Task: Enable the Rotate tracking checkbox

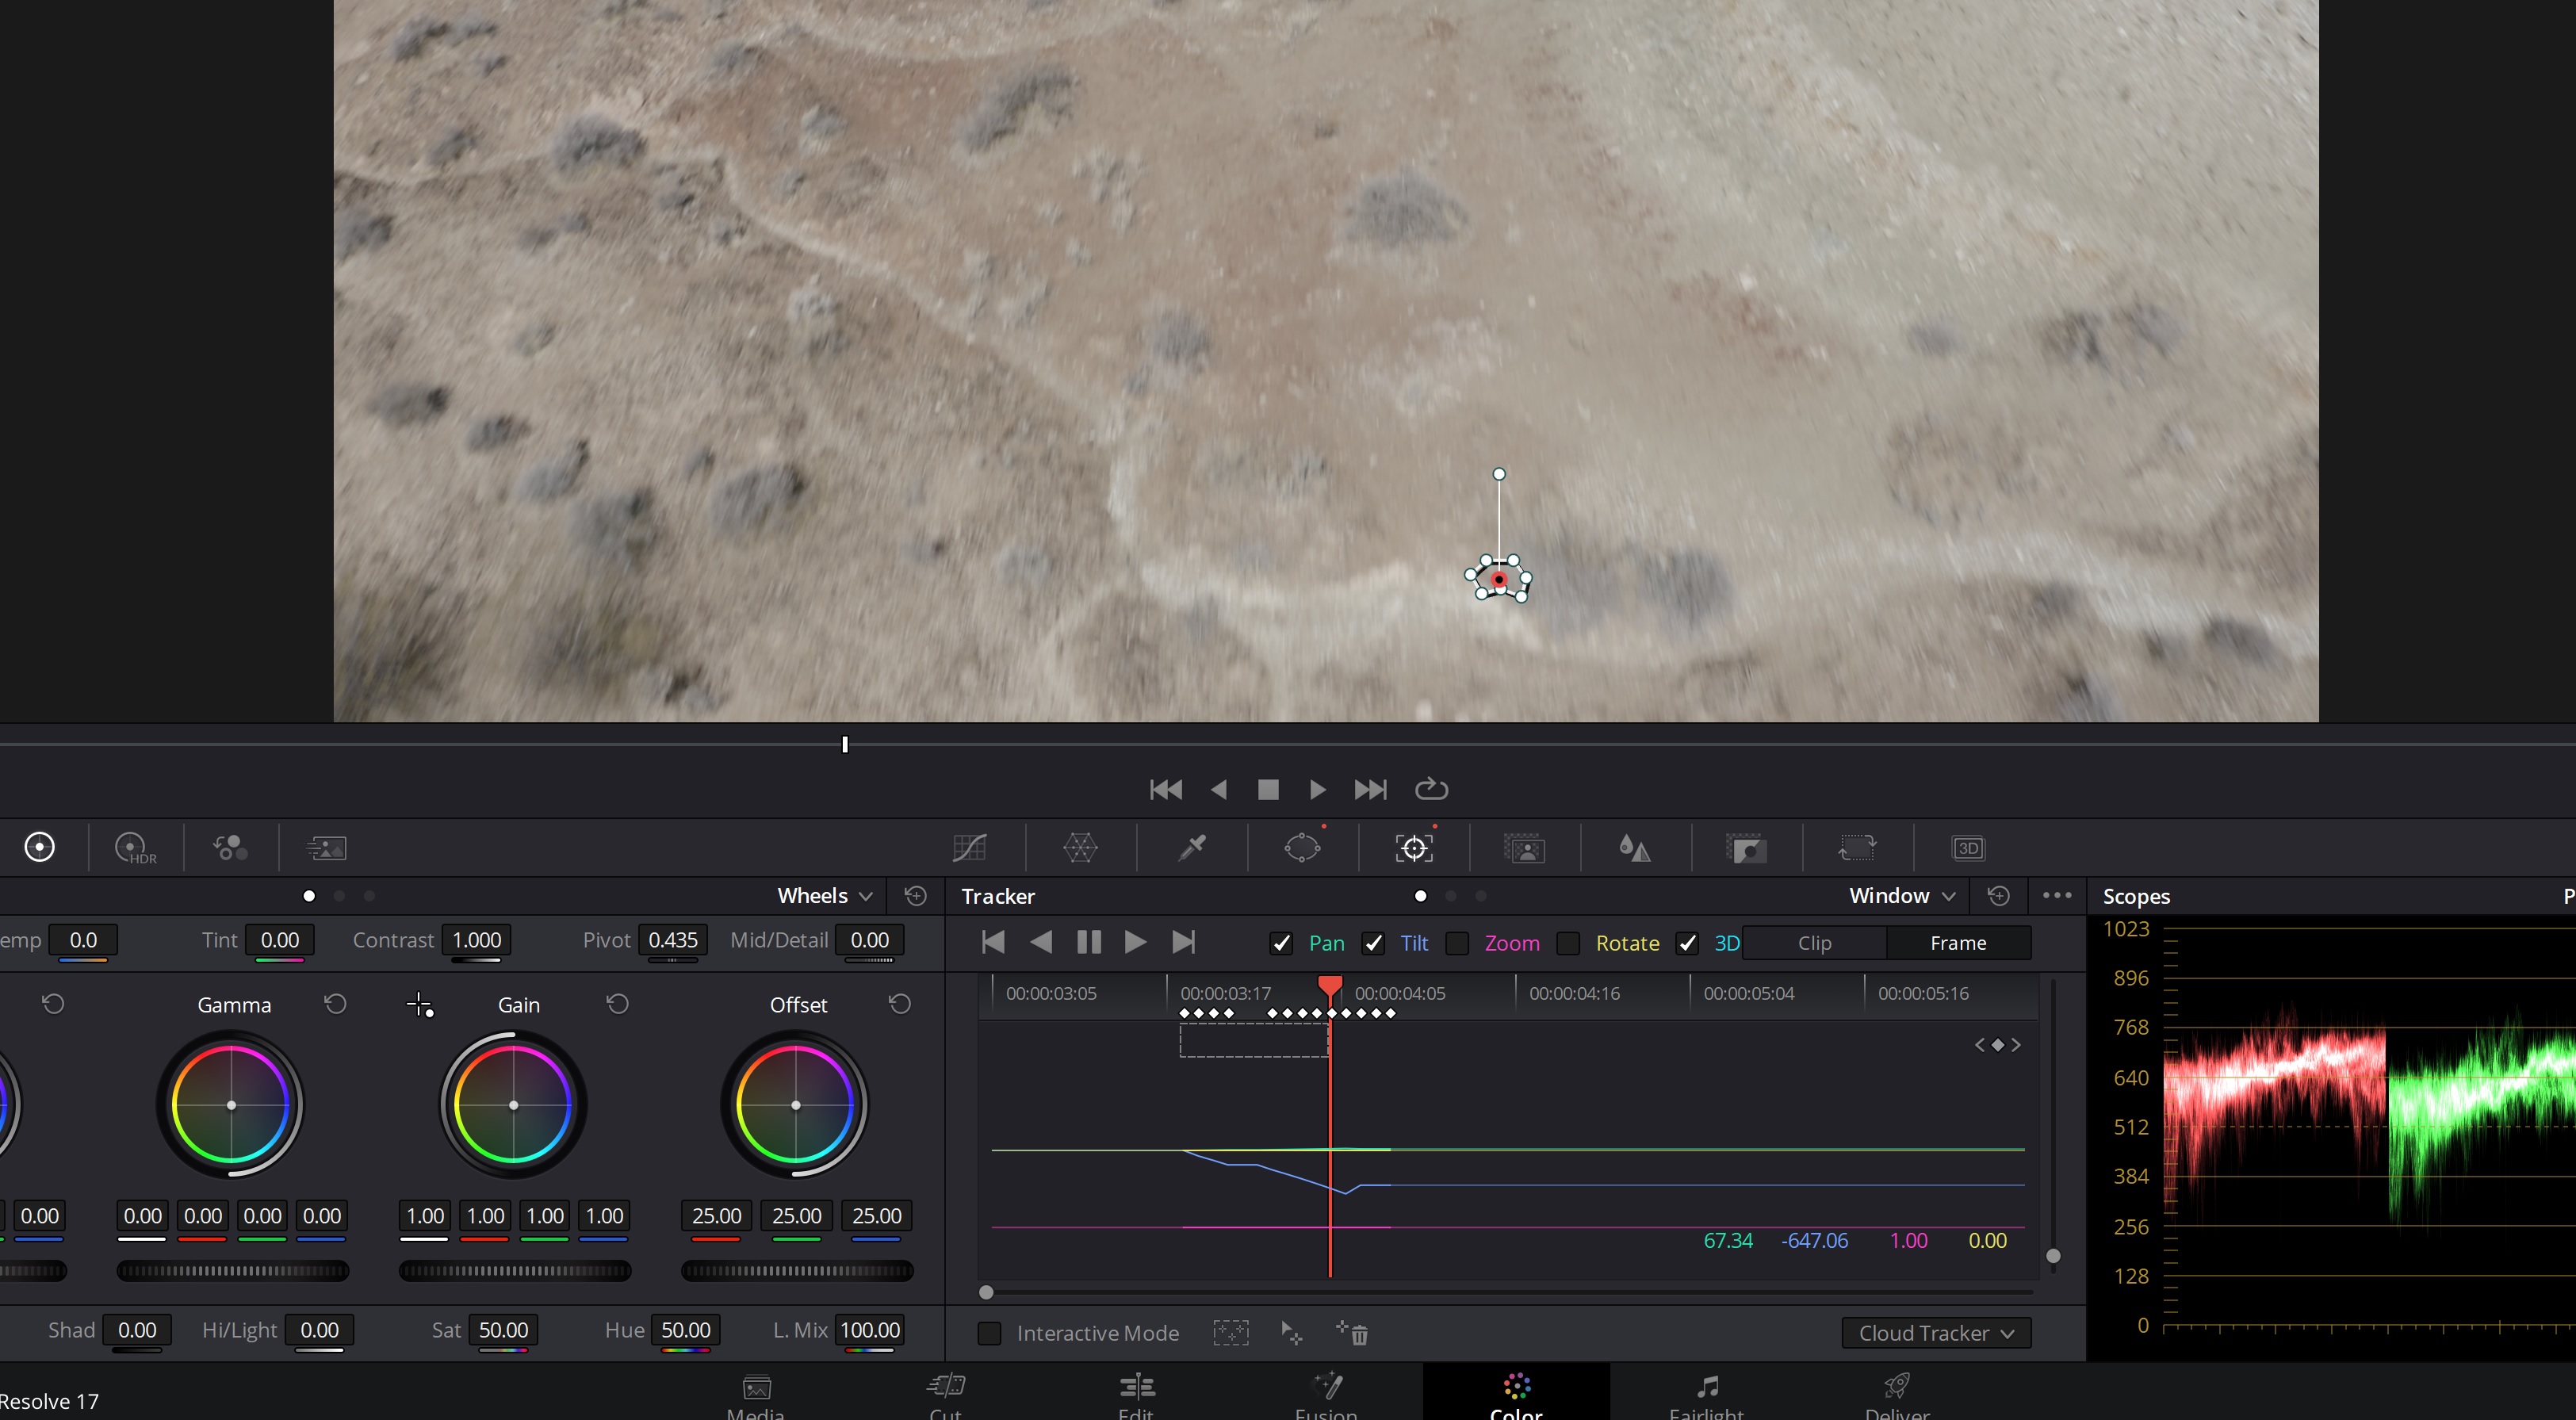Action: [x=1568, y=943]
